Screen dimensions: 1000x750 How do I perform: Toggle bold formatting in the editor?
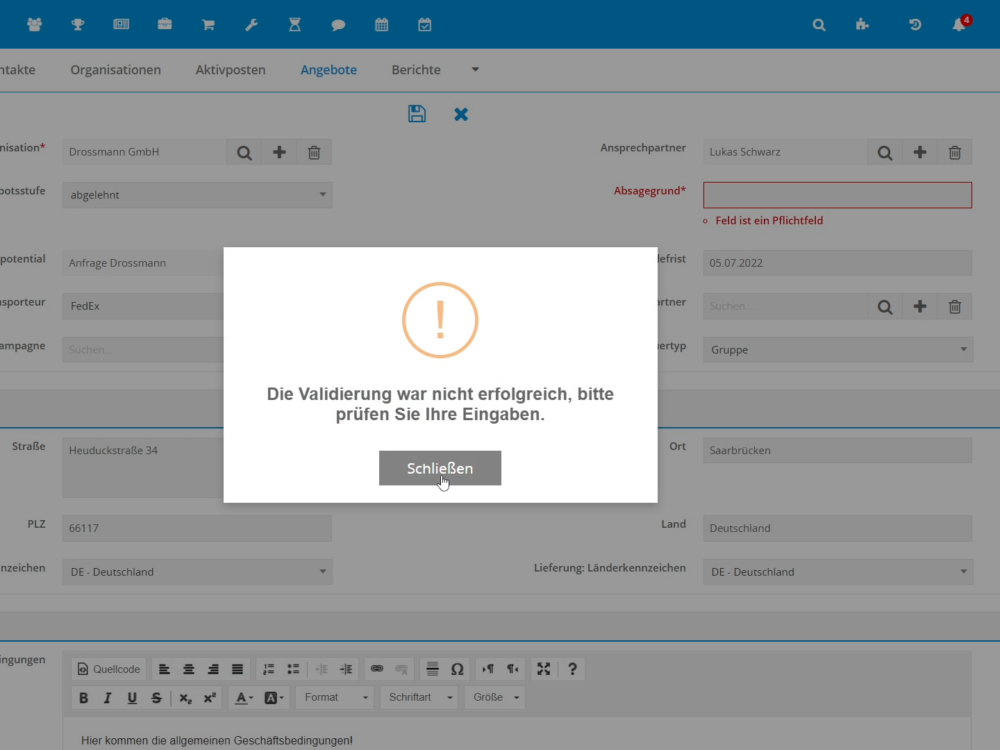(x=84, y=698)
